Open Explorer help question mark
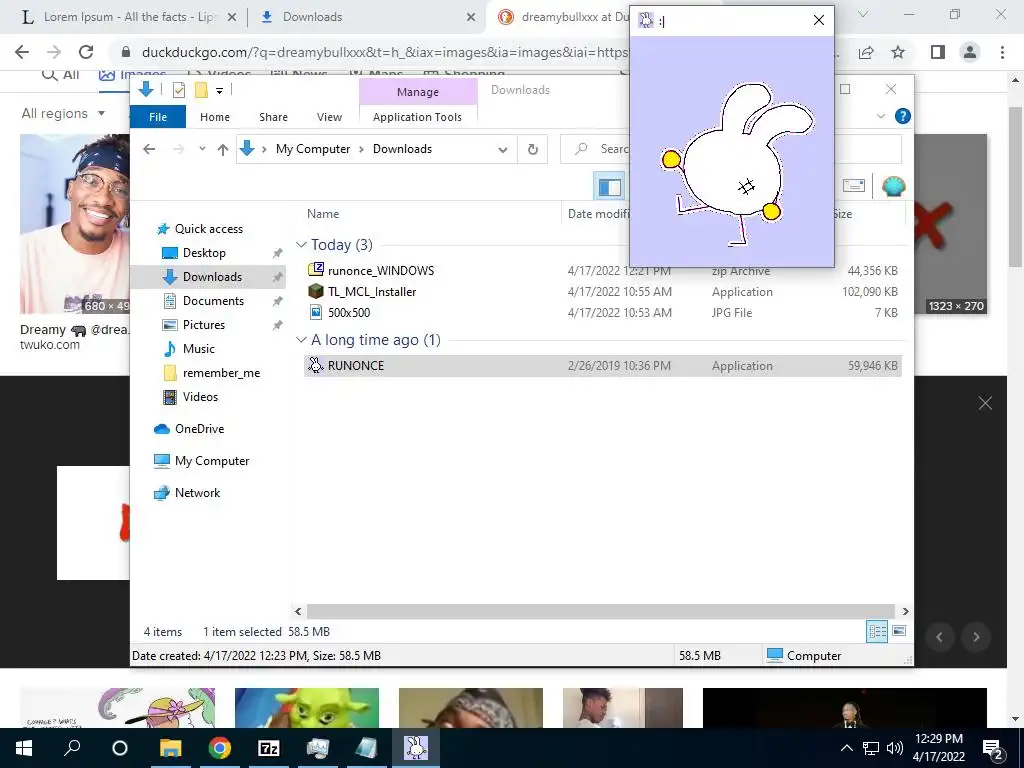 (x=903, y=116)
